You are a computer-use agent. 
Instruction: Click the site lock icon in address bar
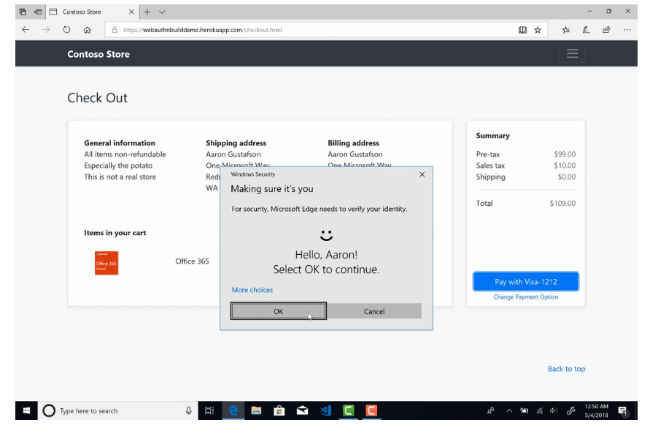(x=115, y=29)
